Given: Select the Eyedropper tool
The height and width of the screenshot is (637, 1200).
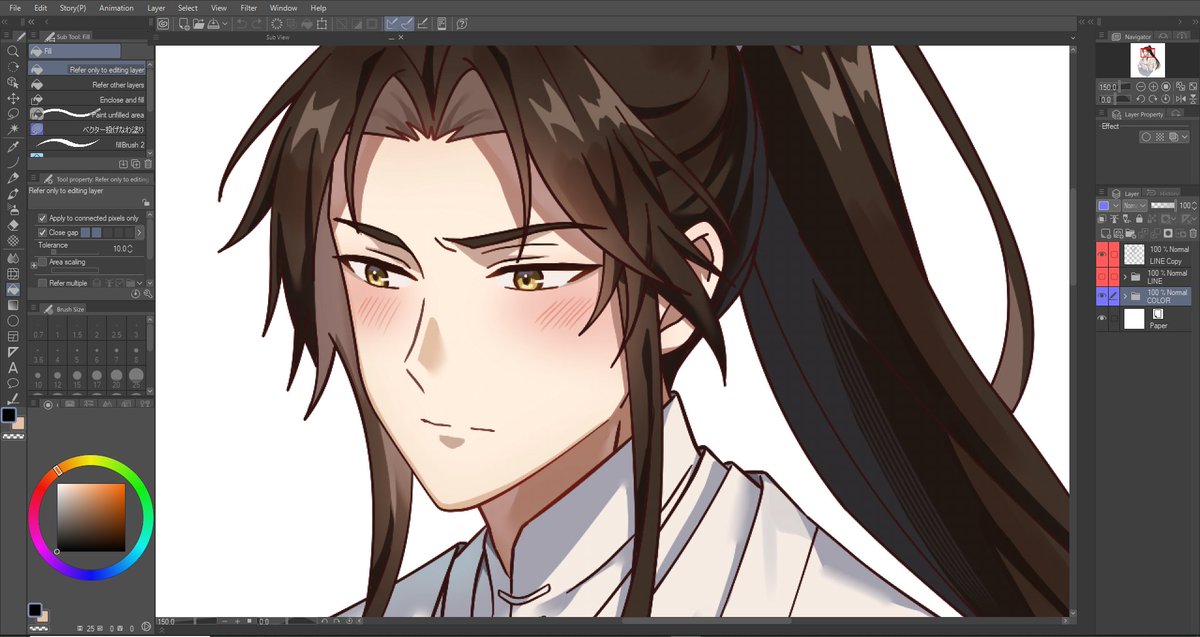Looking at the screenshot, I should coord(13,146).
